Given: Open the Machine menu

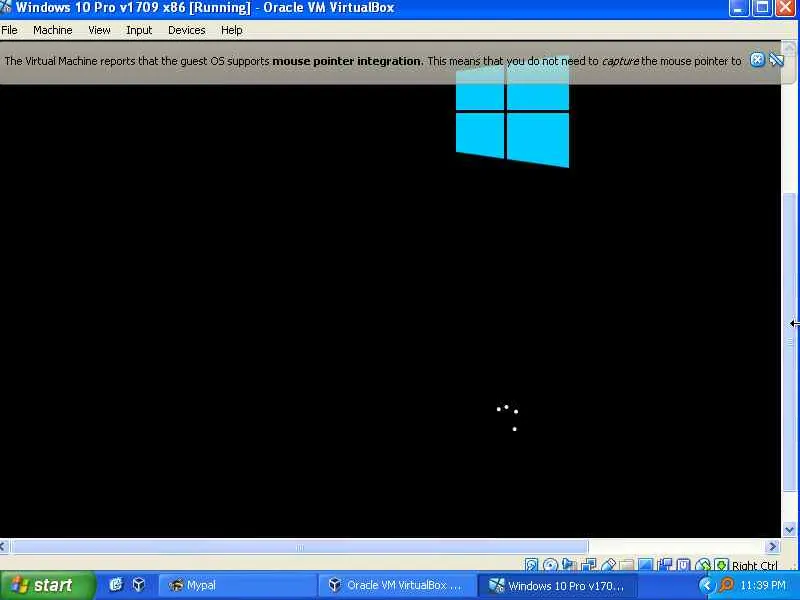Looking at the screenshot, I should [x=53, y=30].
